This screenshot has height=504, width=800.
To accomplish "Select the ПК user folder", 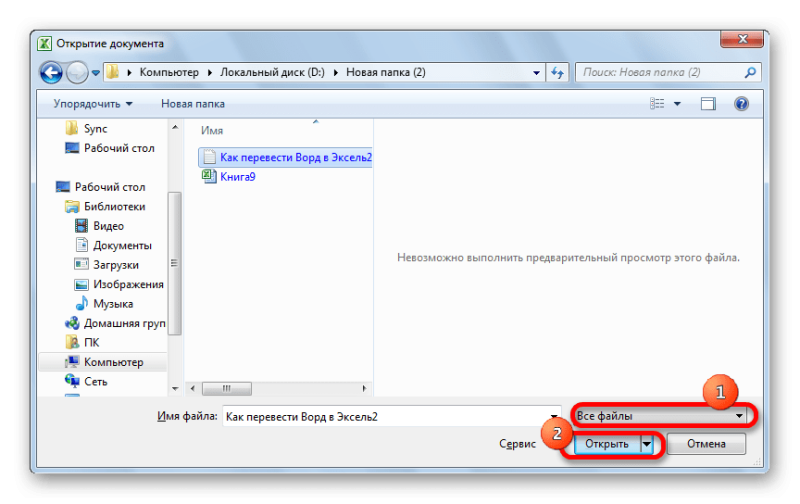I will tap(82, 342).
